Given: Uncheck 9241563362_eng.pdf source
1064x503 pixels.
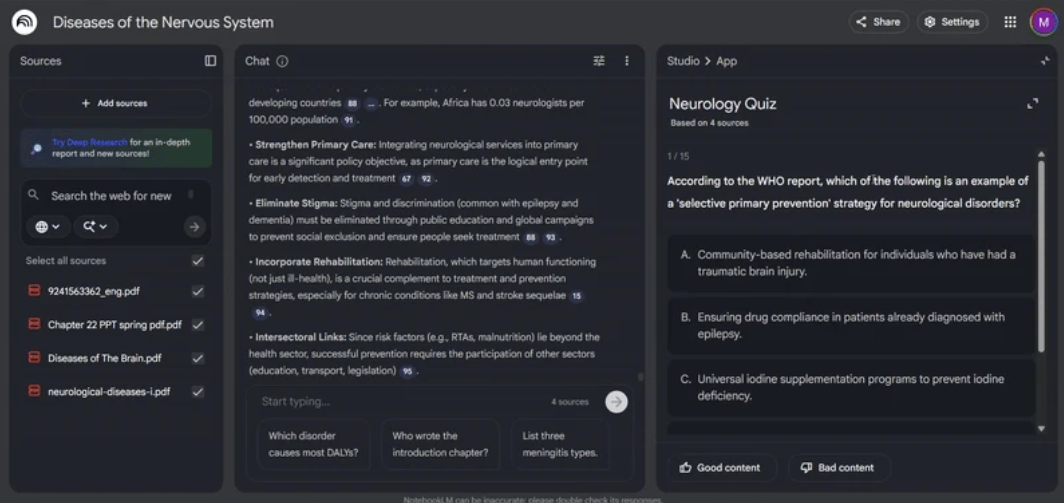Looking at the screenshot, I should pos(198,292).
